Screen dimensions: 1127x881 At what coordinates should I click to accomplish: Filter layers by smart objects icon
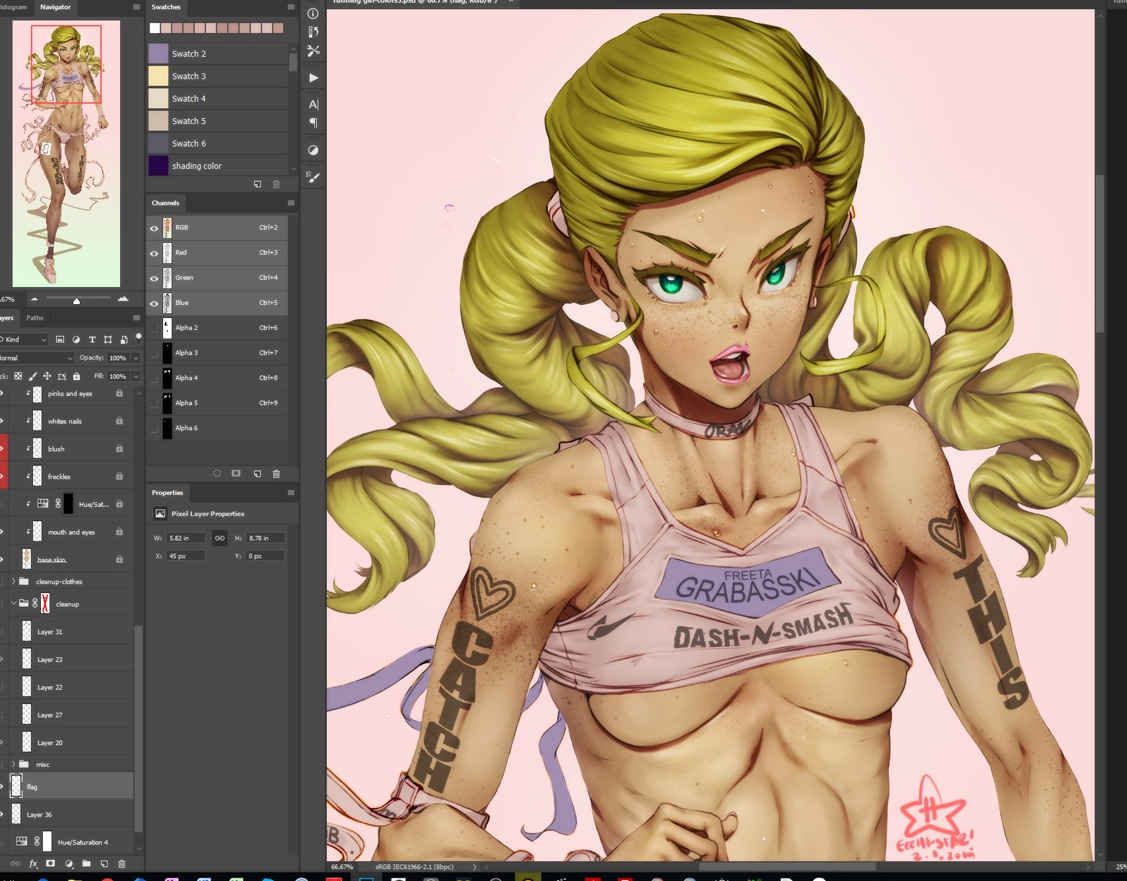tap(124, 339)
